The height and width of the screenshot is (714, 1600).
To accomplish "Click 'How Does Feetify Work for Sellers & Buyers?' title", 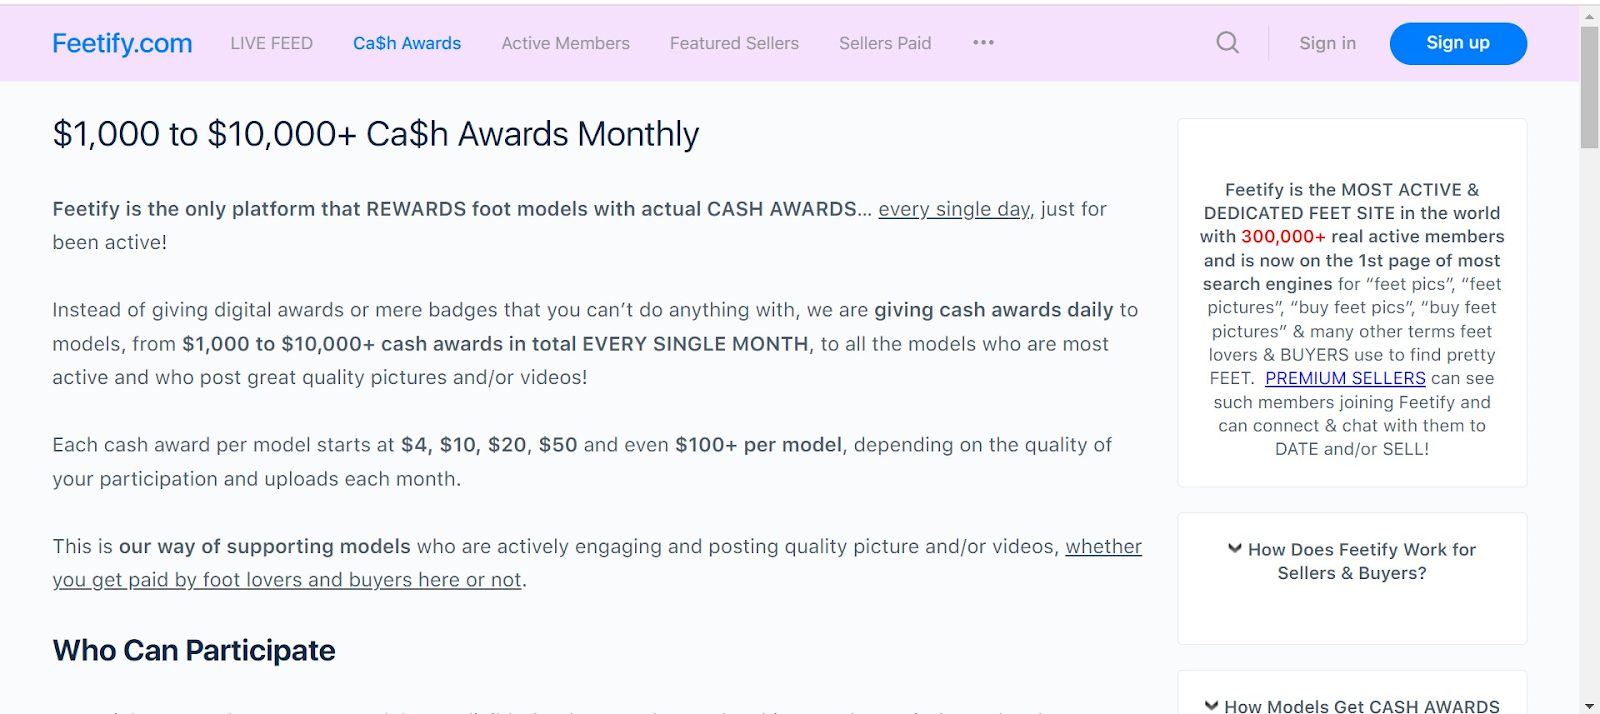I will [x=1361, y=561].
